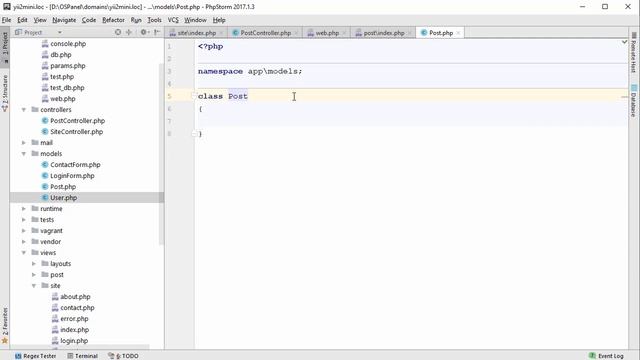Select console.php in project tree
This screenshot has width=640, height=360.
(68, 44)
